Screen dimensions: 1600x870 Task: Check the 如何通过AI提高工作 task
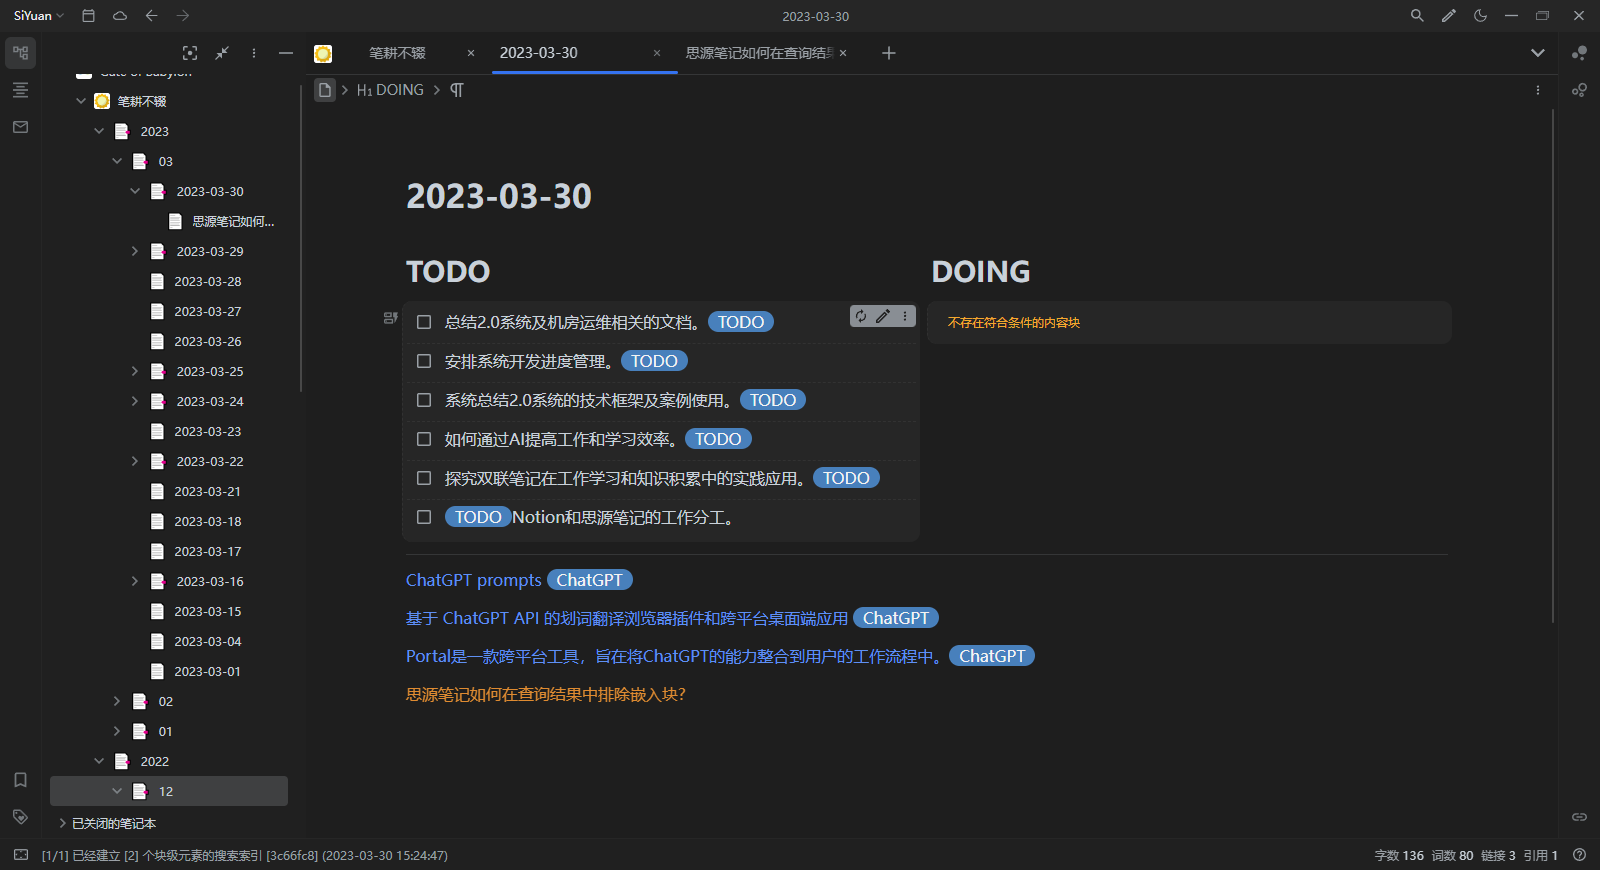(x=424, y=439)
